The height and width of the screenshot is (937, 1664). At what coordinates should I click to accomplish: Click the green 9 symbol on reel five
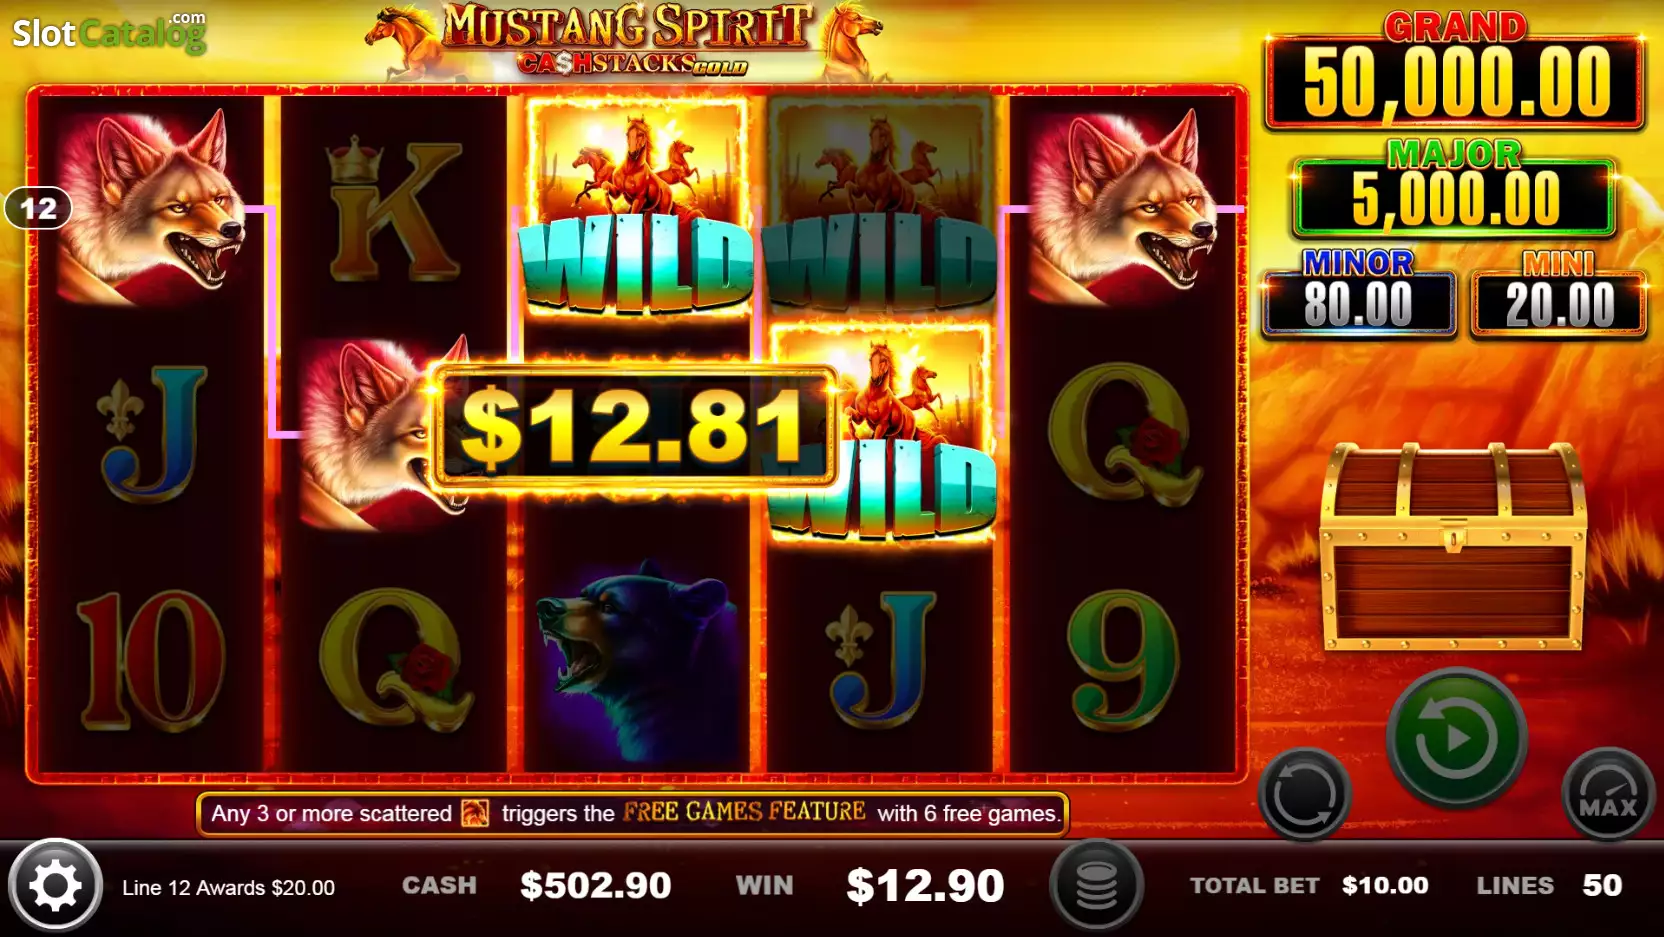click(x=1123, y=660)
